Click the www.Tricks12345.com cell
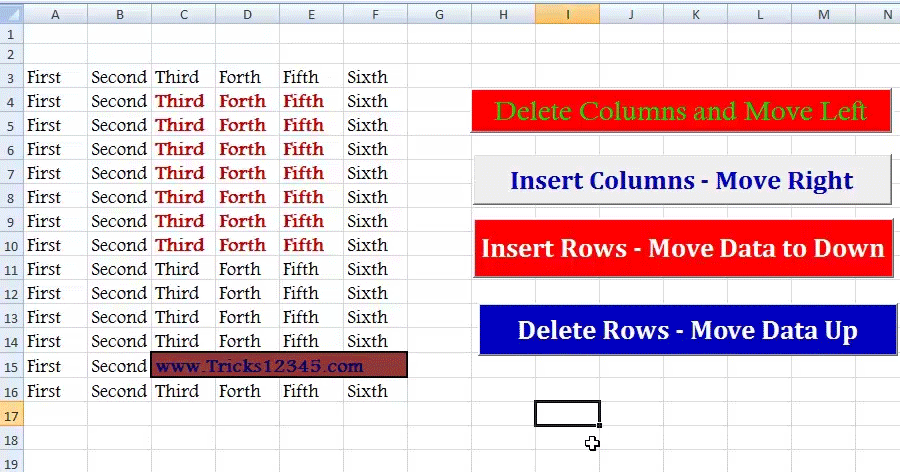 coord(279,365)
